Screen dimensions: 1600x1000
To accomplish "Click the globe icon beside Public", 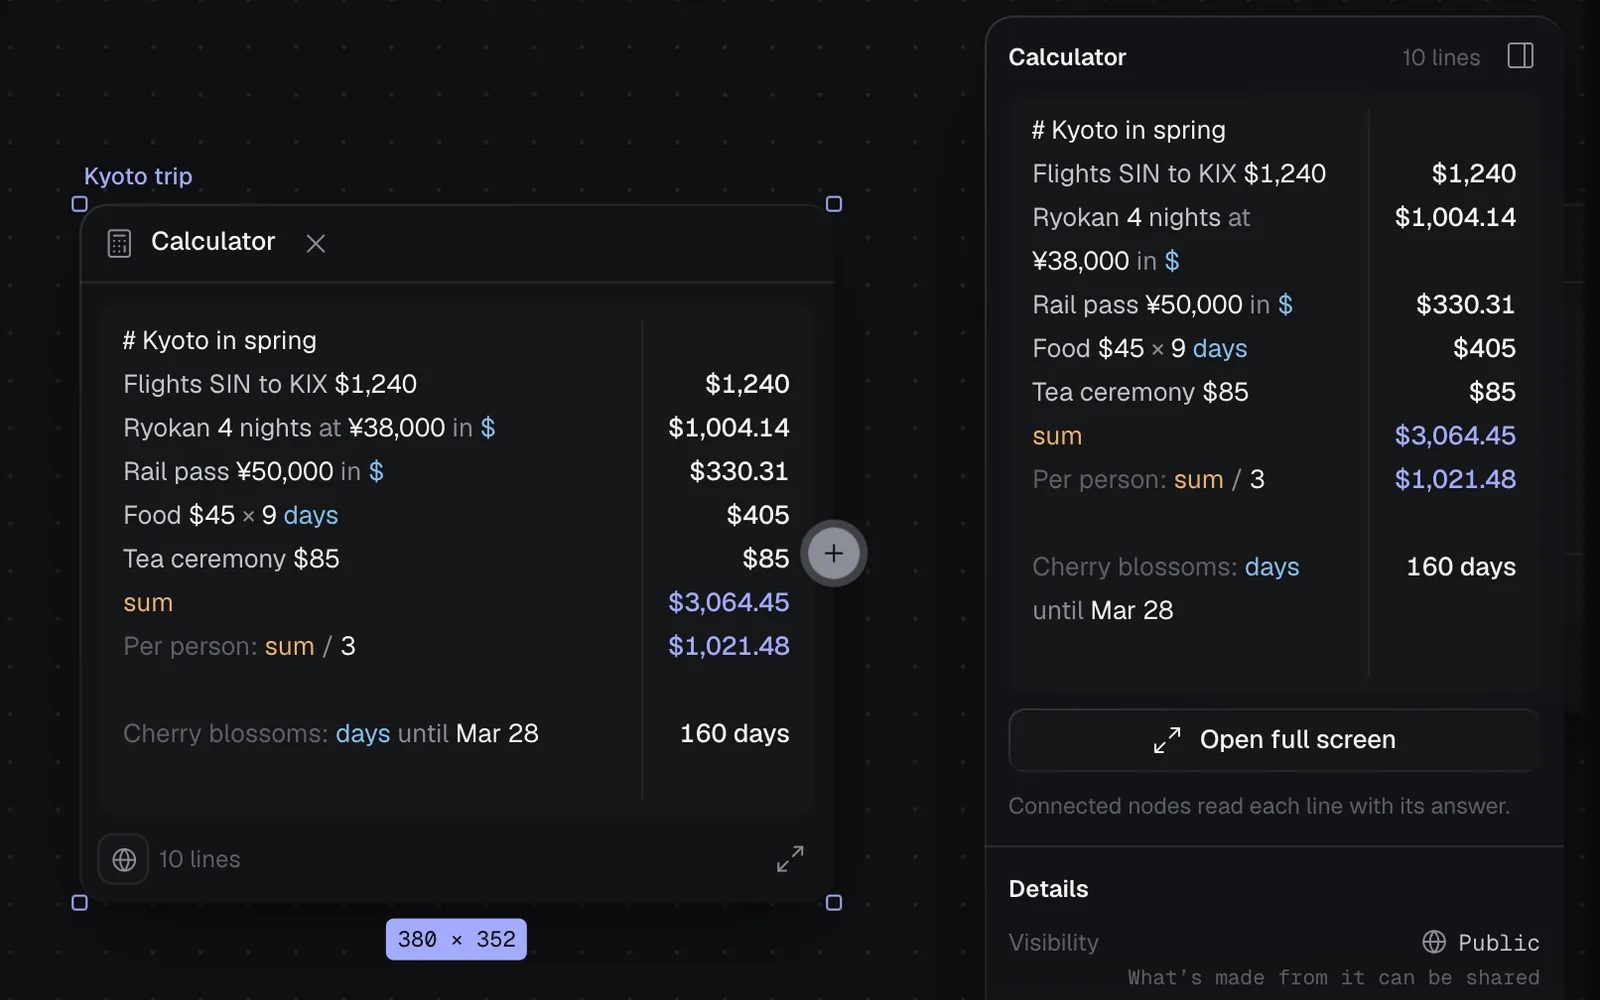I will [x=1434, y=942].
